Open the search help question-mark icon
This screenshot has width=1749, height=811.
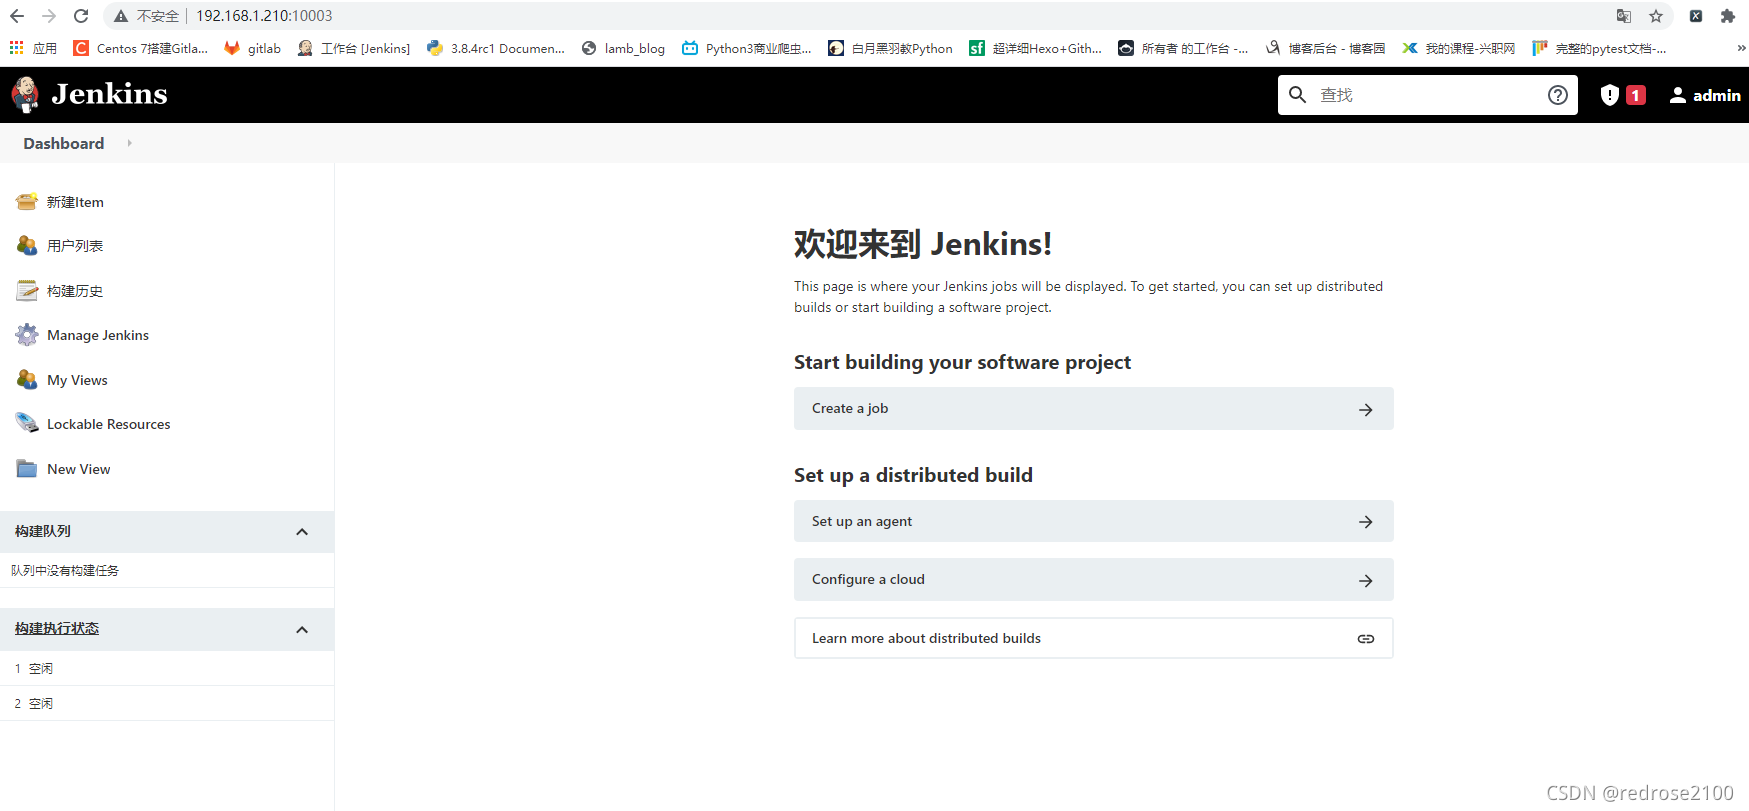1557,95
